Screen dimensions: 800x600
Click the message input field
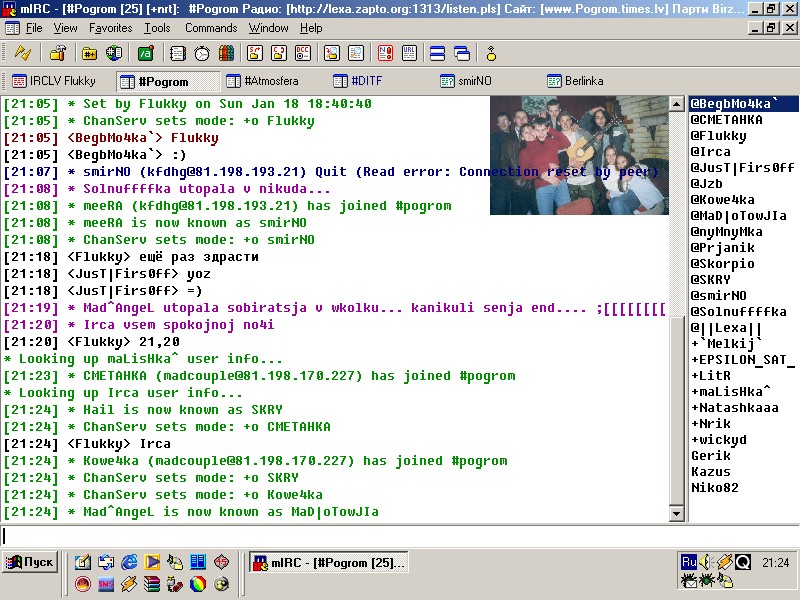[400, 535]
